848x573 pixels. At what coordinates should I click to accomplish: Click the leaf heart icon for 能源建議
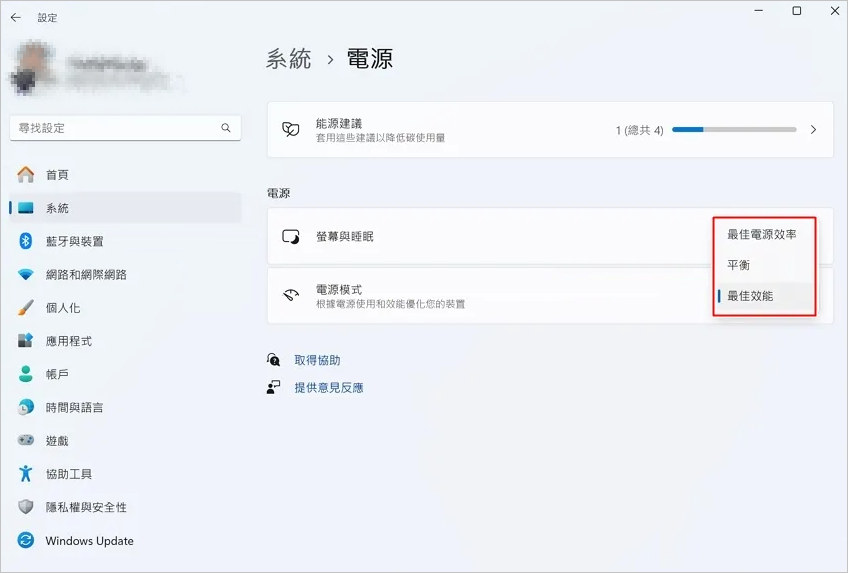pyautogui.click(x=290, y=129)
